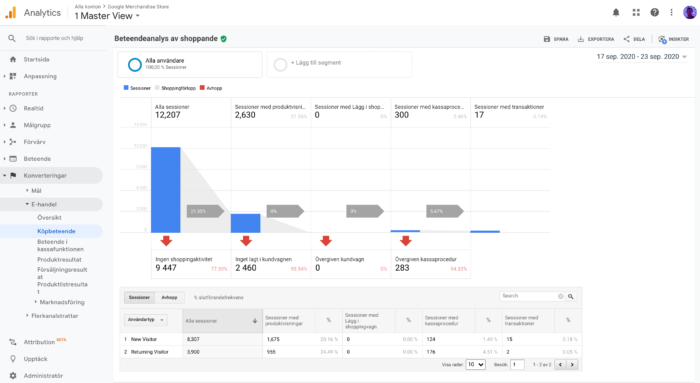Open the help question mark icon
The height and width of the screenshot is (383, 700).
point(654,12)
